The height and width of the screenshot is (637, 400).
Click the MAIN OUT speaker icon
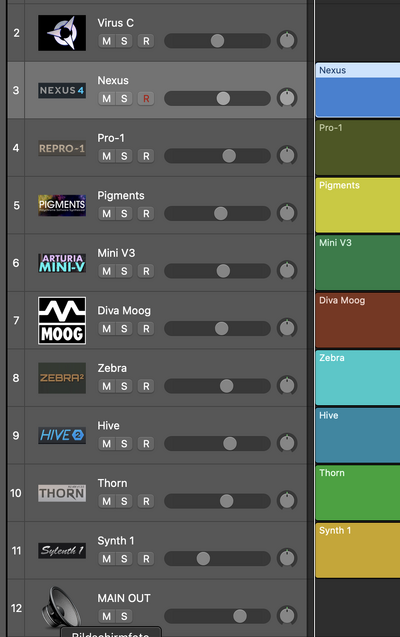point(61,608)
